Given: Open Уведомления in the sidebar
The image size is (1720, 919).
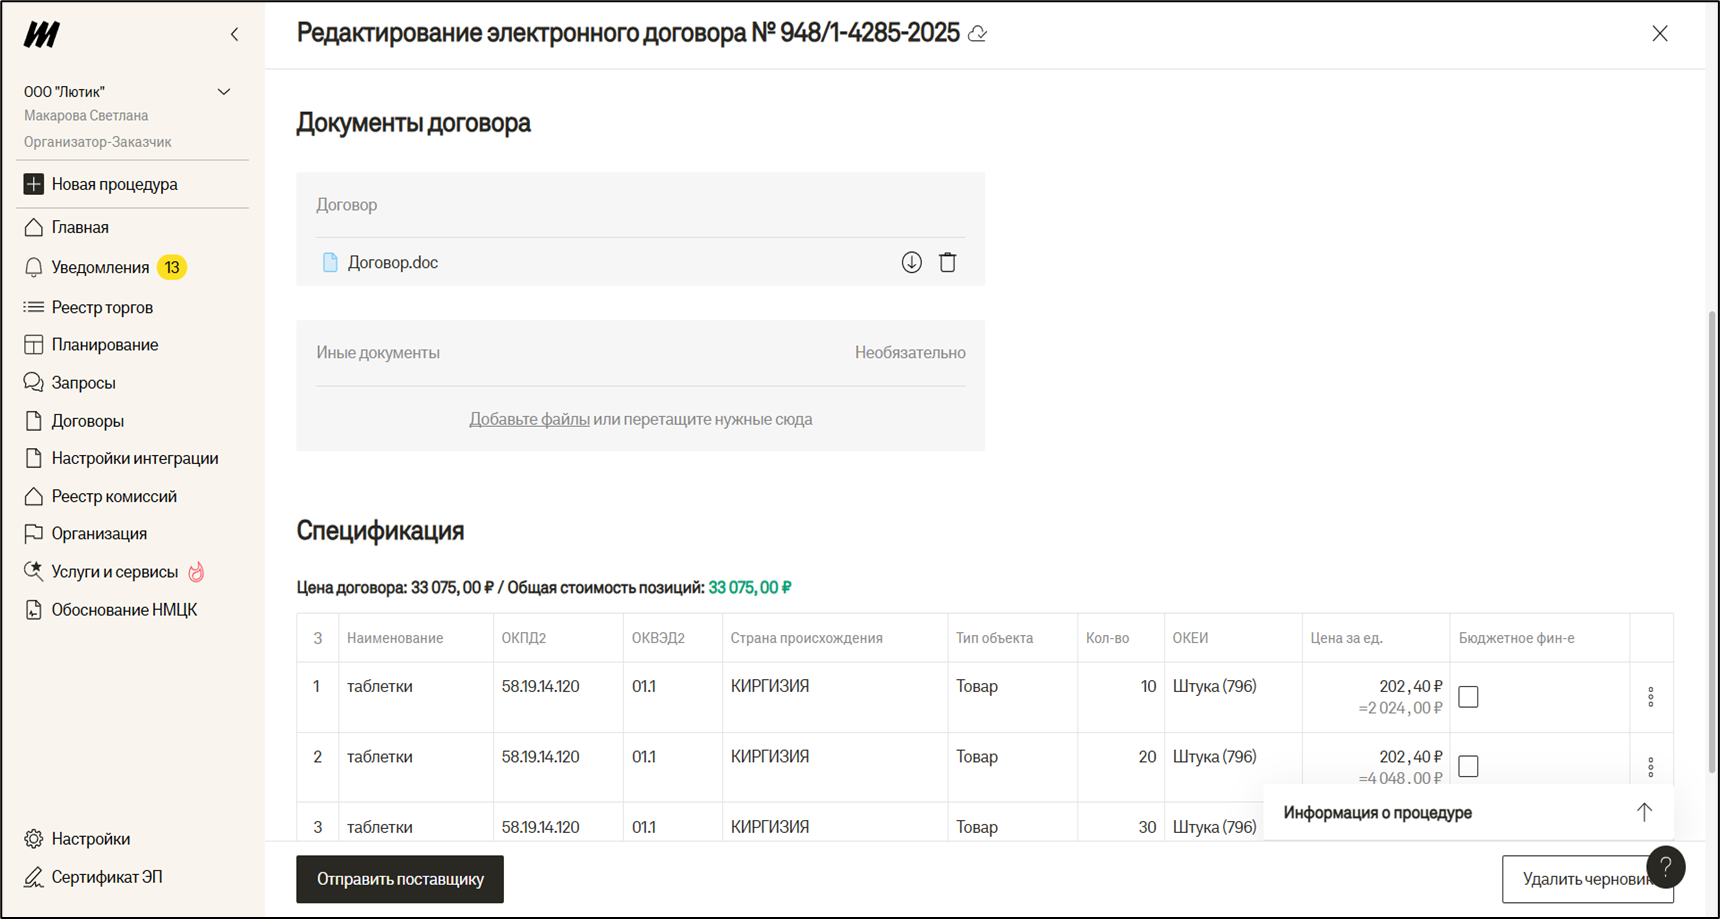Looking at the screenshot, I should (x=100, y=267).
